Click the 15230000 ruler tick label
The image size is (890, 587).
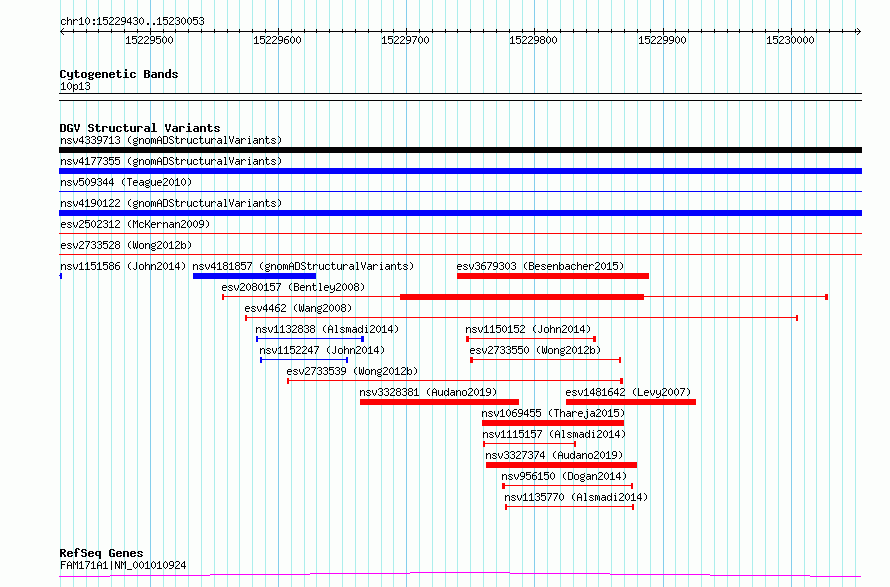(790, 40)
